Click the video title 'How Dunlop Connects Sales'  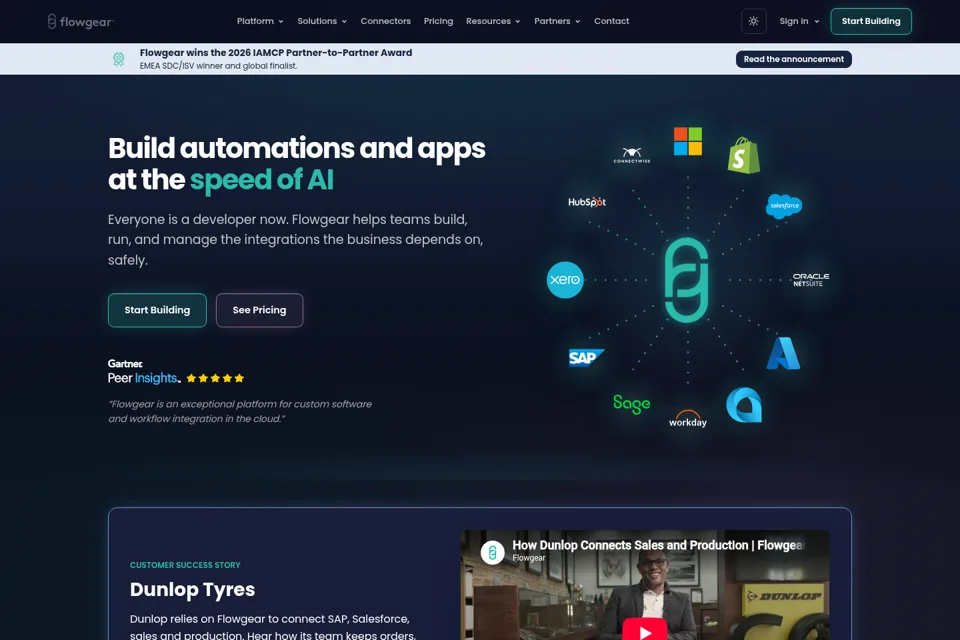pos(658,545)
